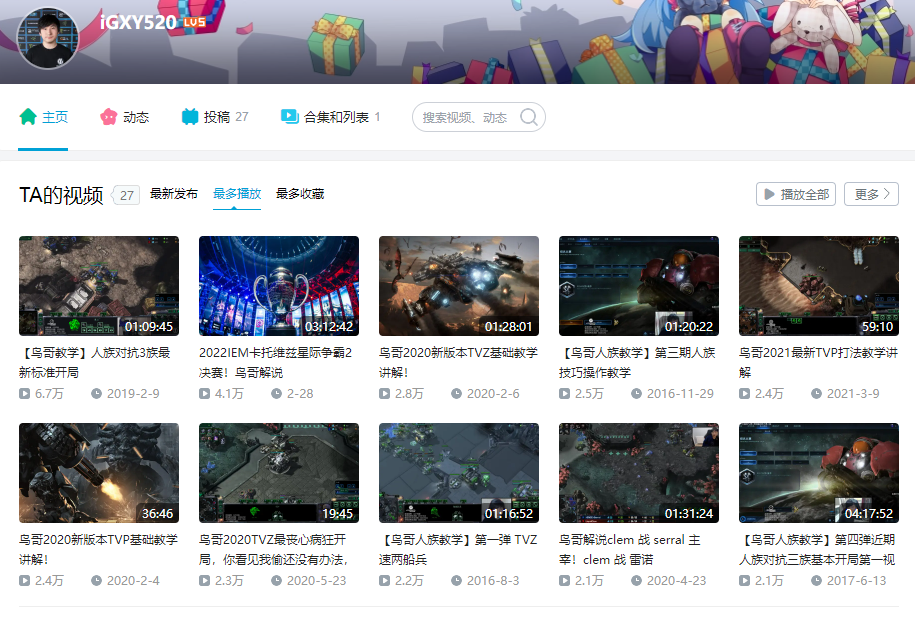Click the 更多 button
Screen dimensions: 915x617
click(871, 194)
